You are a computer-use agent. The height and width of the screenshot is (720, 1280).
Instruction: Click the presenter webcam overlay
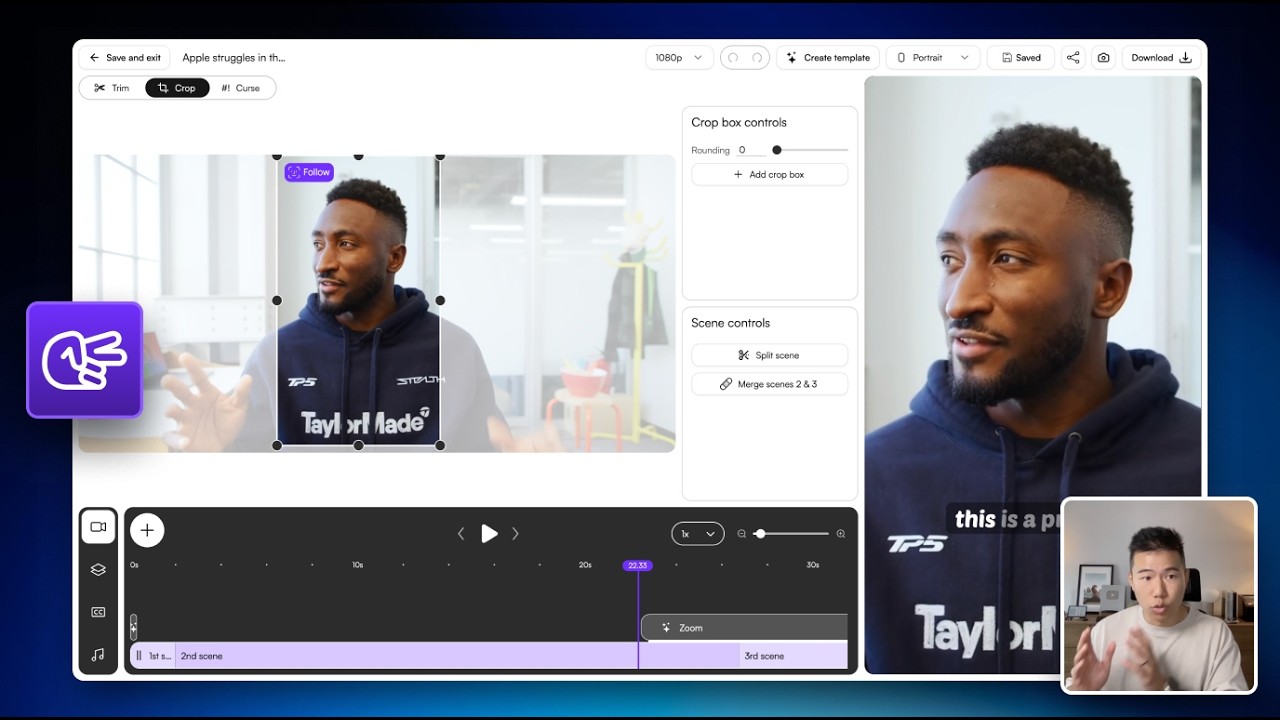click(x=1159, y=595)
